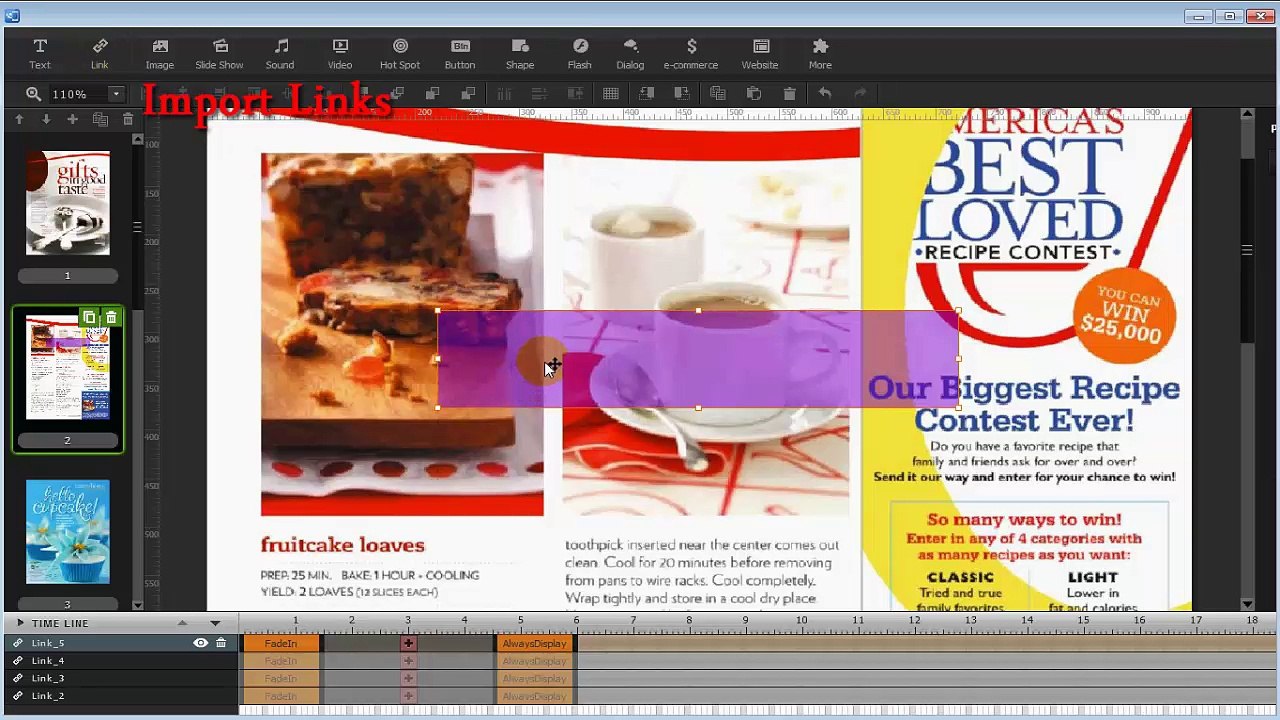Screen dimensions: 1280x720
Task: Click the purple link area on canvas
Action: tap(698, 359)
